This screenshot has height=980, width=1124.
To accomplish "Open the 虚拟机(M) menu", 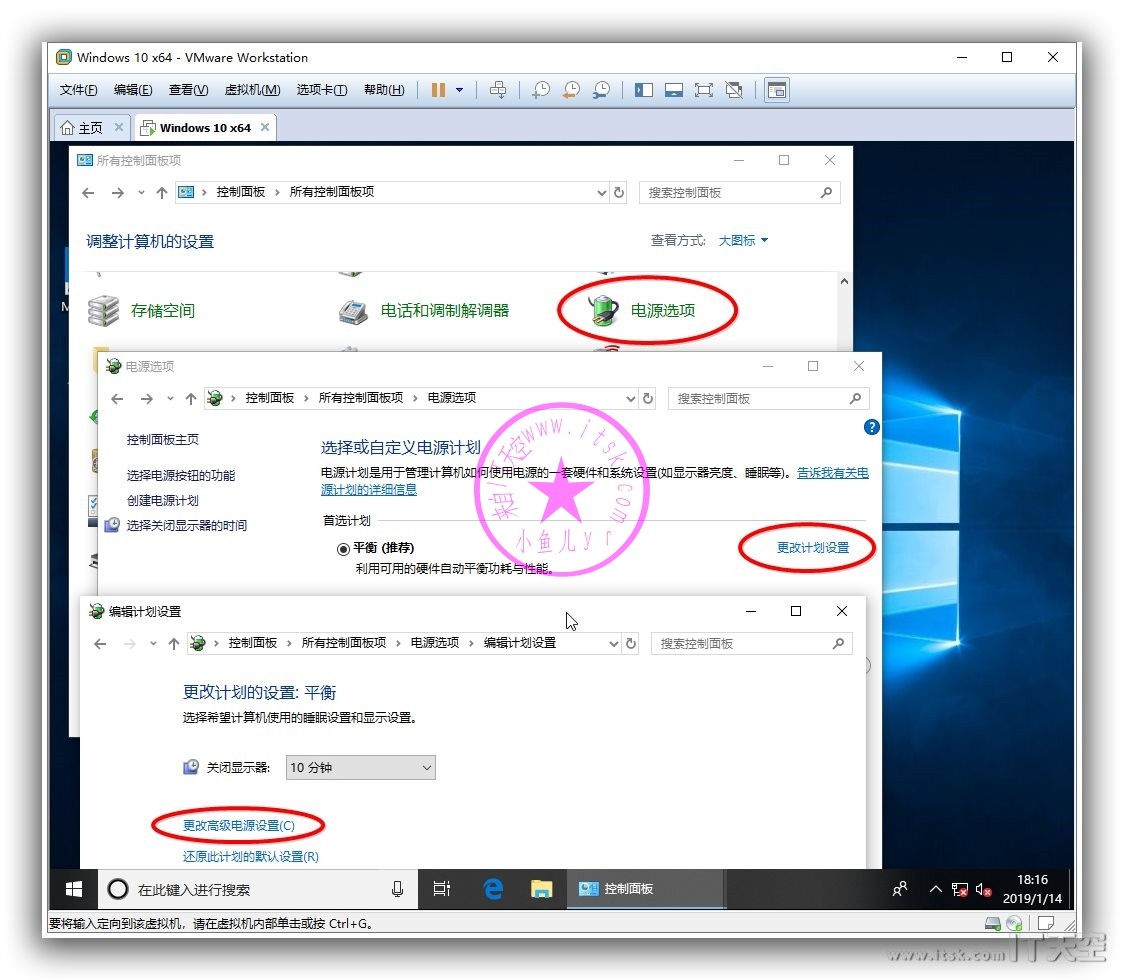I will point(252,90).
